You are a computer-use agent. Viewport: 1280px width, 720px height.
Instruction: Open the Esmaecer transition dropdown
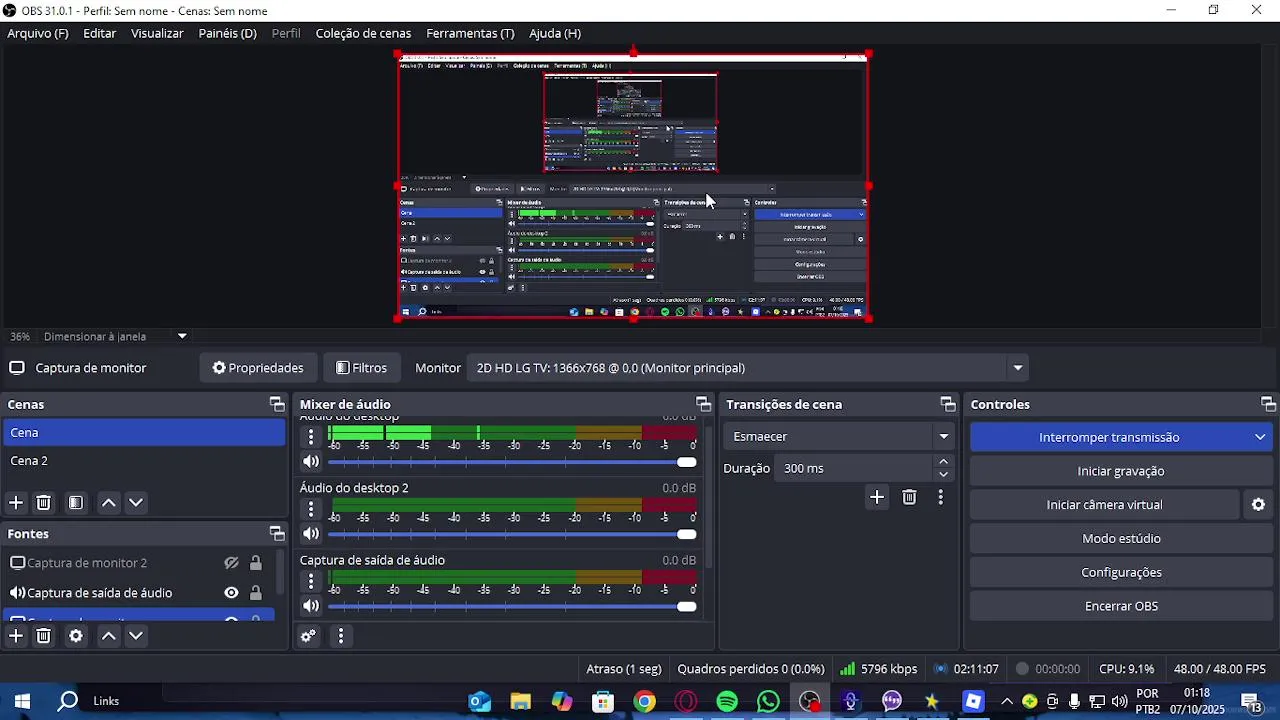click(x=838, y=436)
